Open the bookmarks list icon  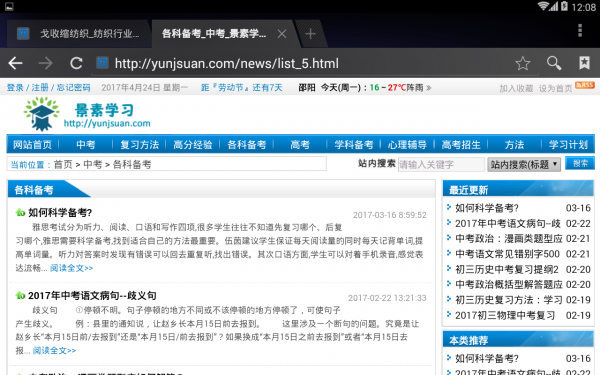pyautogui.click(x=584, y=63)
